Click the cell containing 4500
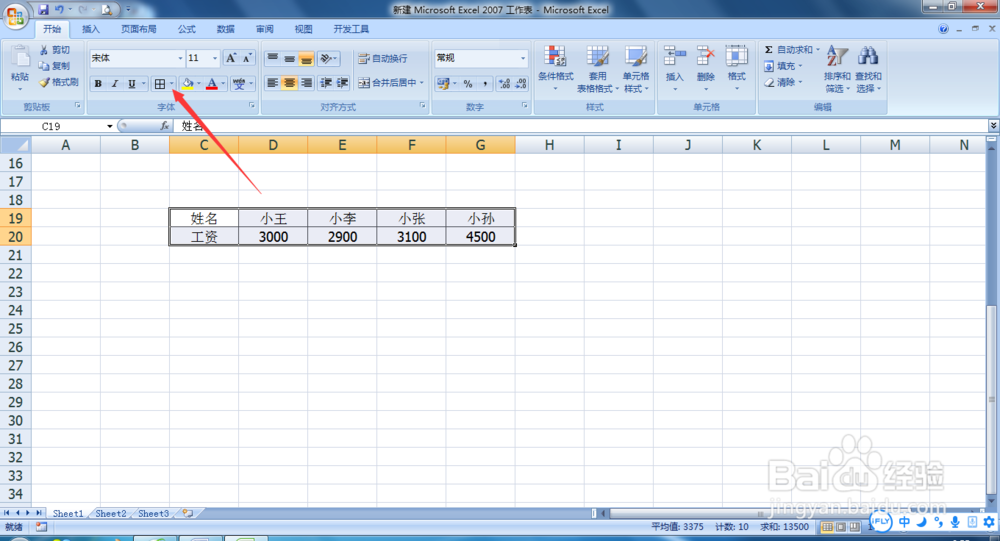 coord(480,237)
